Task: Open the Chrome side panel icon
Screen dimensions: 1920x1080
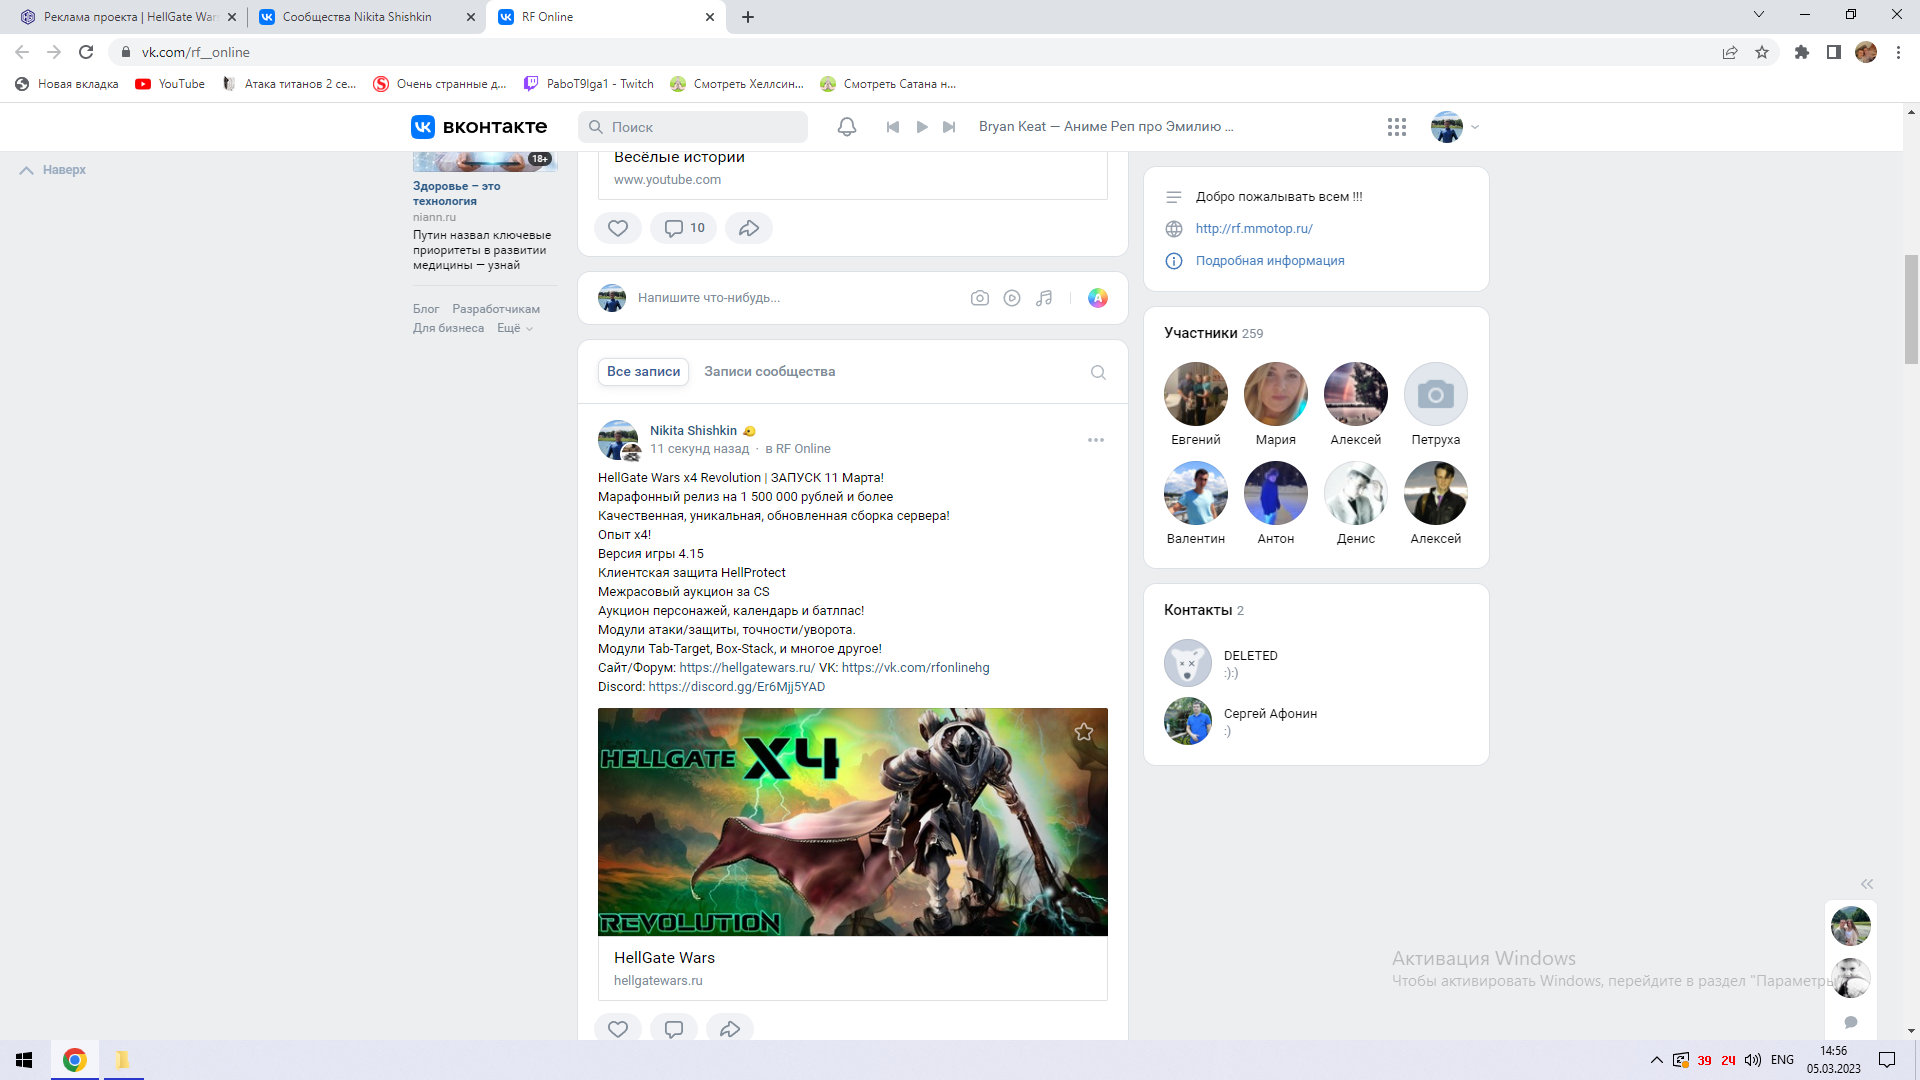Action: click(1834, 52)
